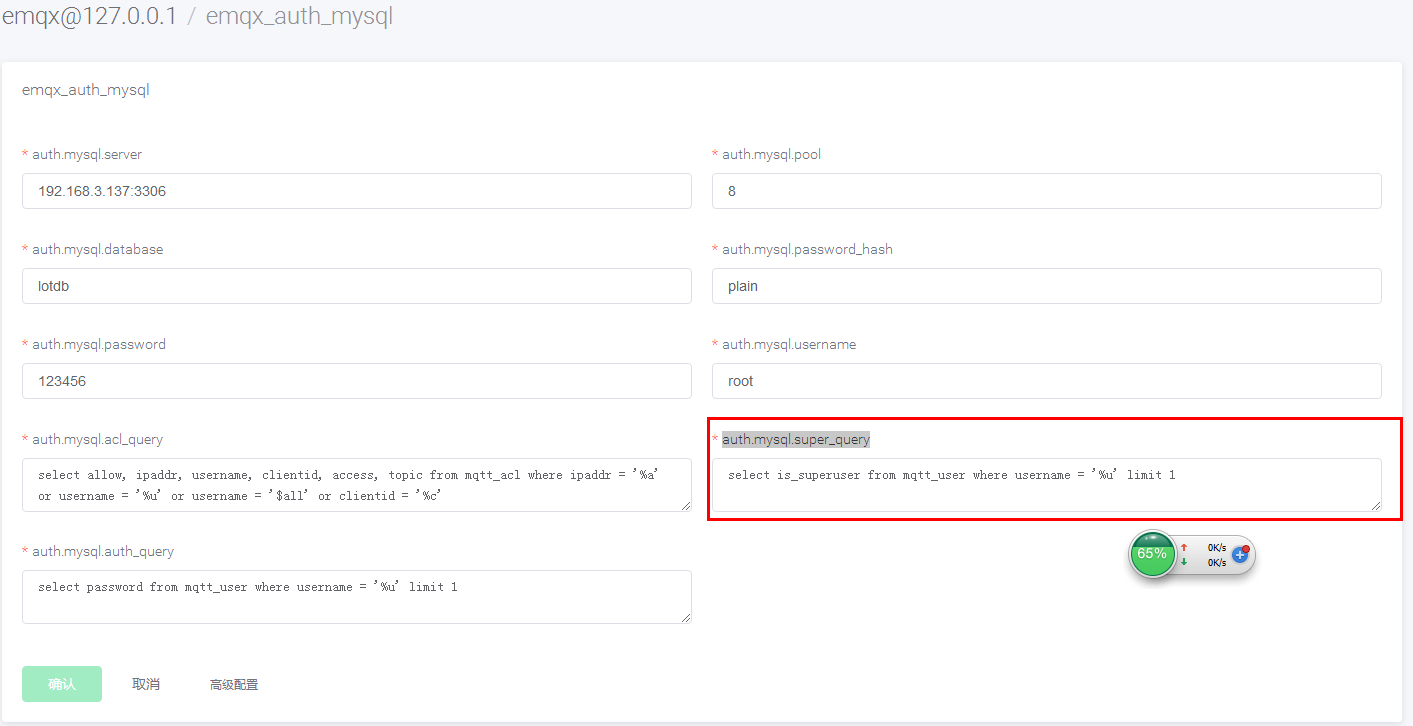Confirm settings with the green 确认 button

click(x=62, y=684)
